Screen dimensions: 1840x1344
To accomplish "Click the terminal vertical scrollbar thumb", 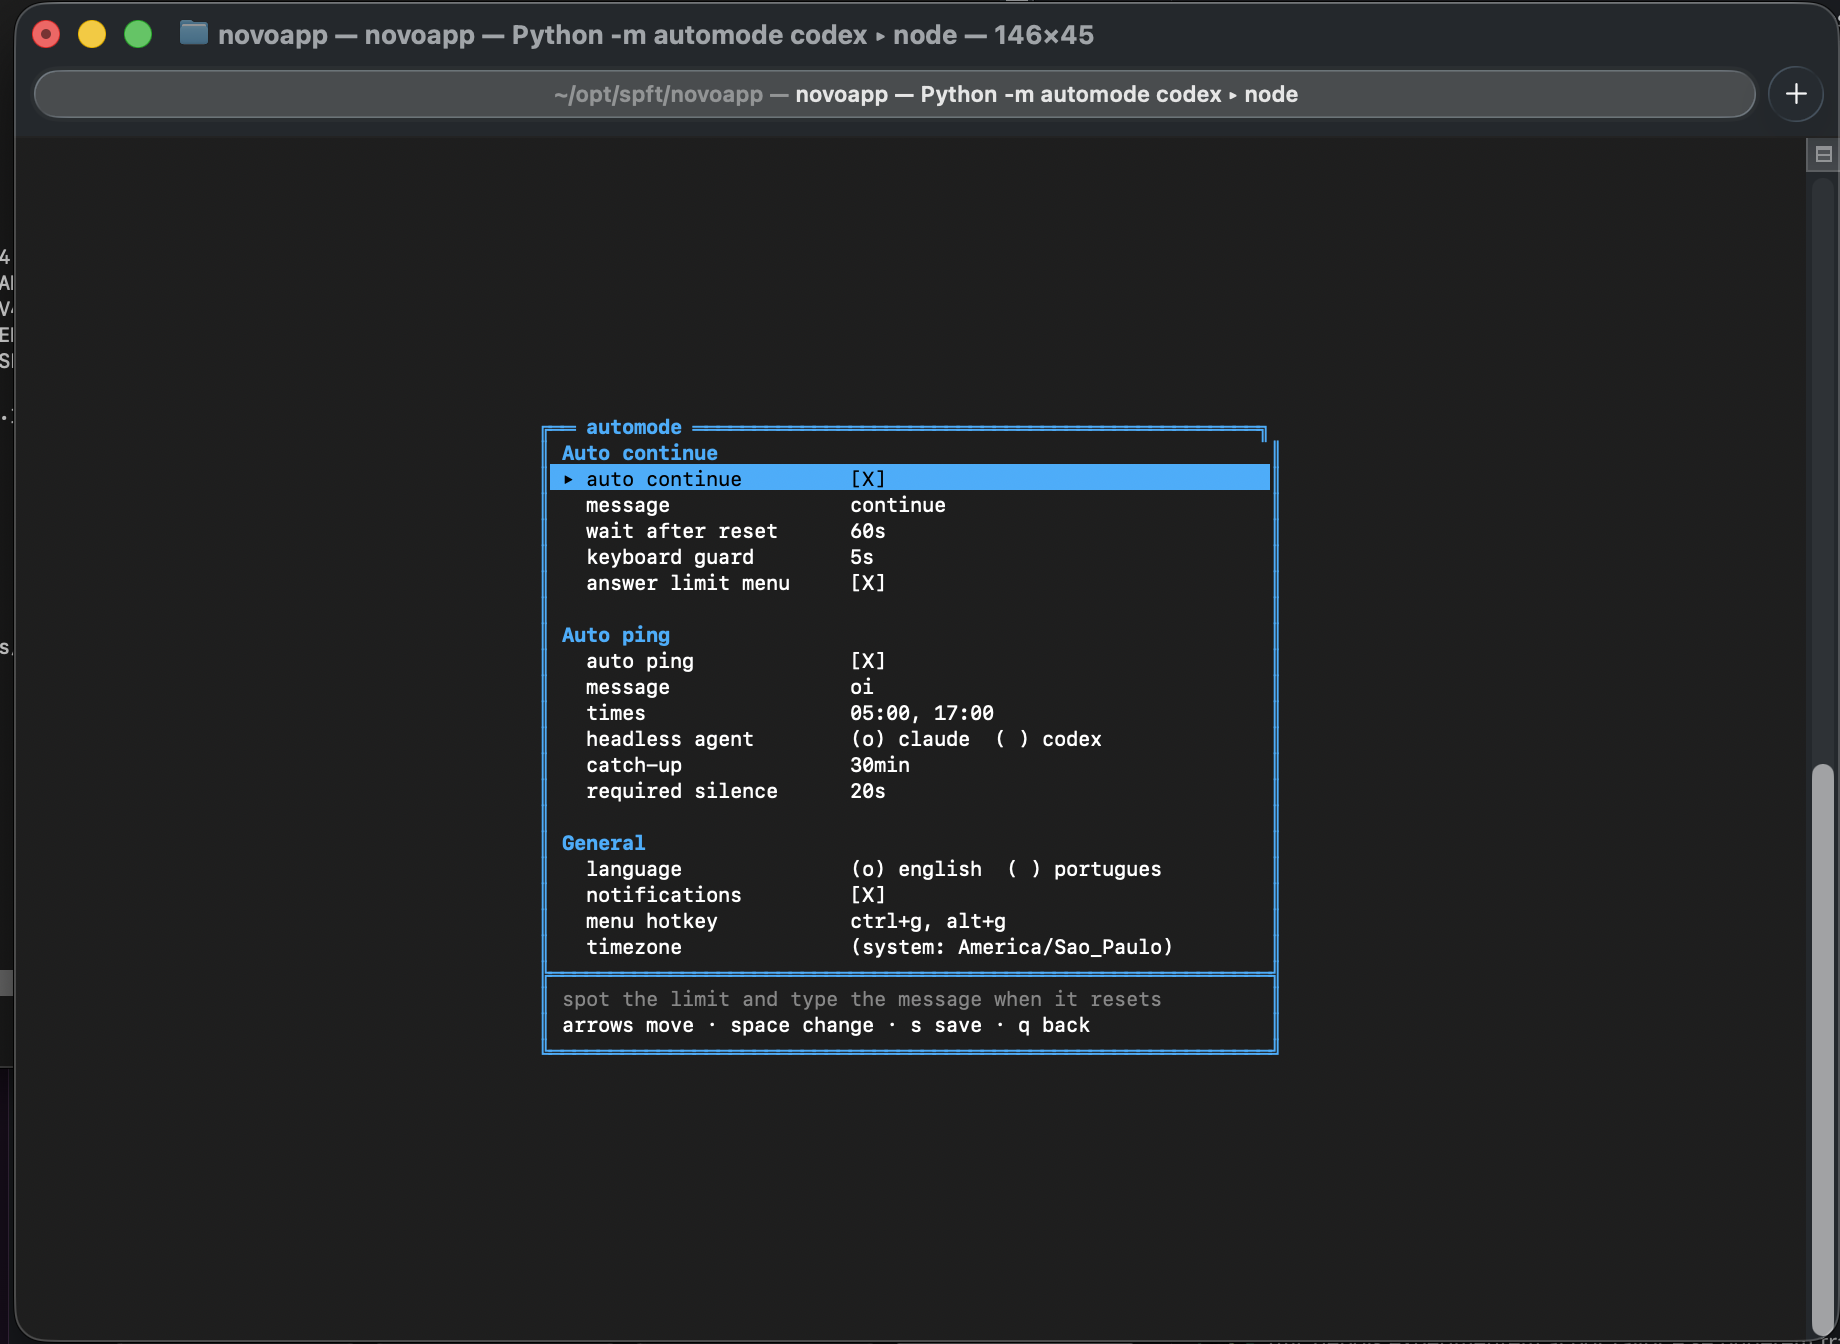I will point(1823,1050).
